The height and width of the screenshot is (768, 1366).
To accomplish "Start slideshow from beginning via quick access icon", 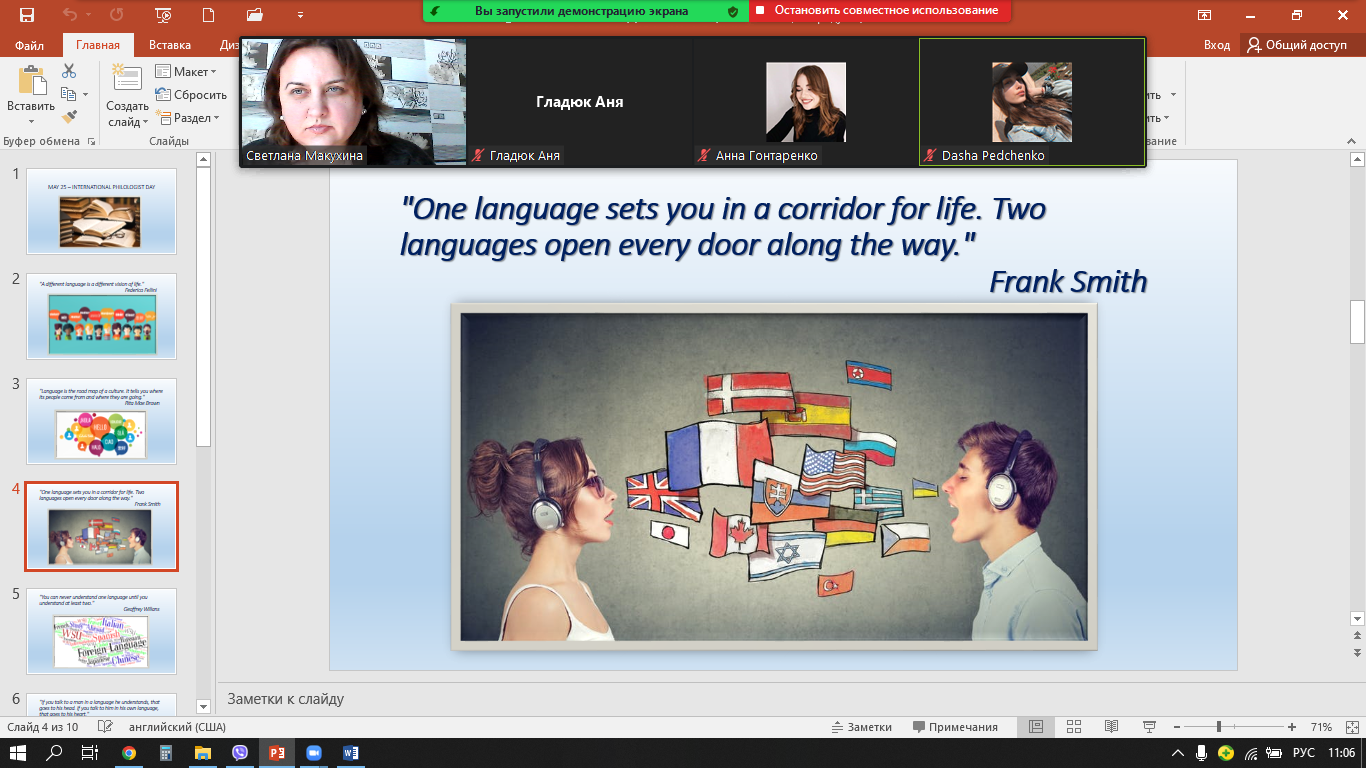I will 163,15.
